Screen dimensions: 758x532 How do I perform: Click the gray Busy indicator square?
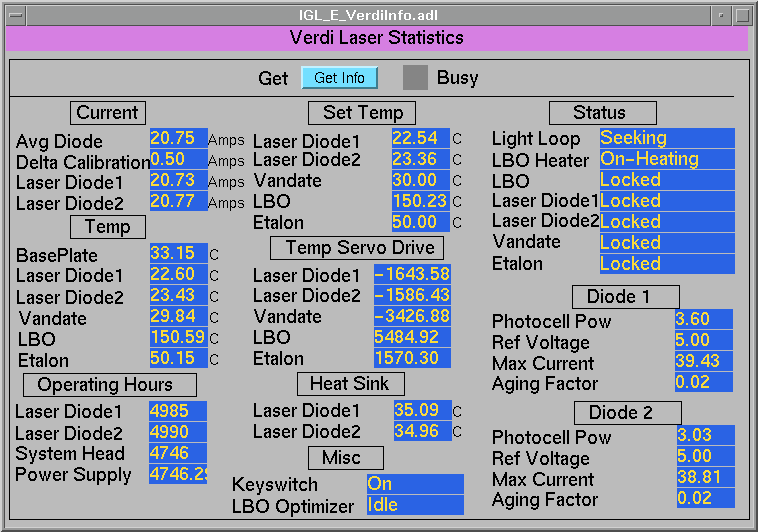tap(415, 77)
